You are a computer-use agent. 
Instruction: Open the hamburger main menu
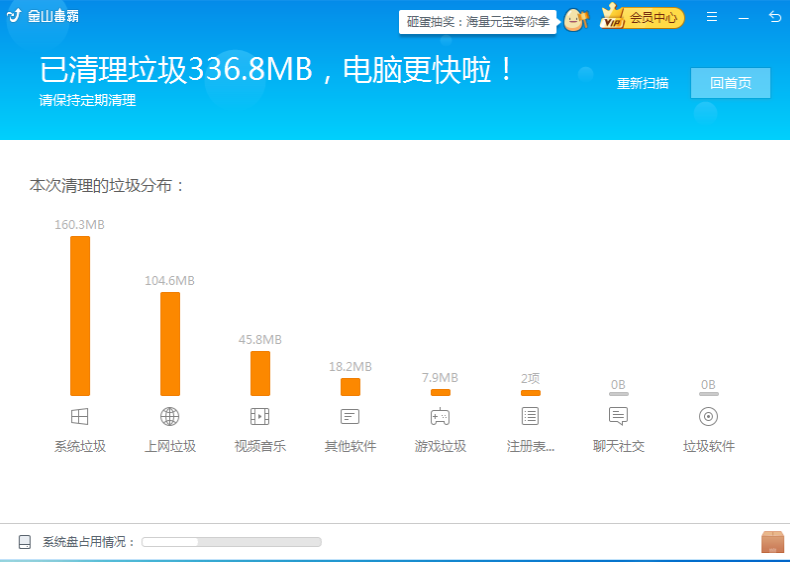coord(712,17)
